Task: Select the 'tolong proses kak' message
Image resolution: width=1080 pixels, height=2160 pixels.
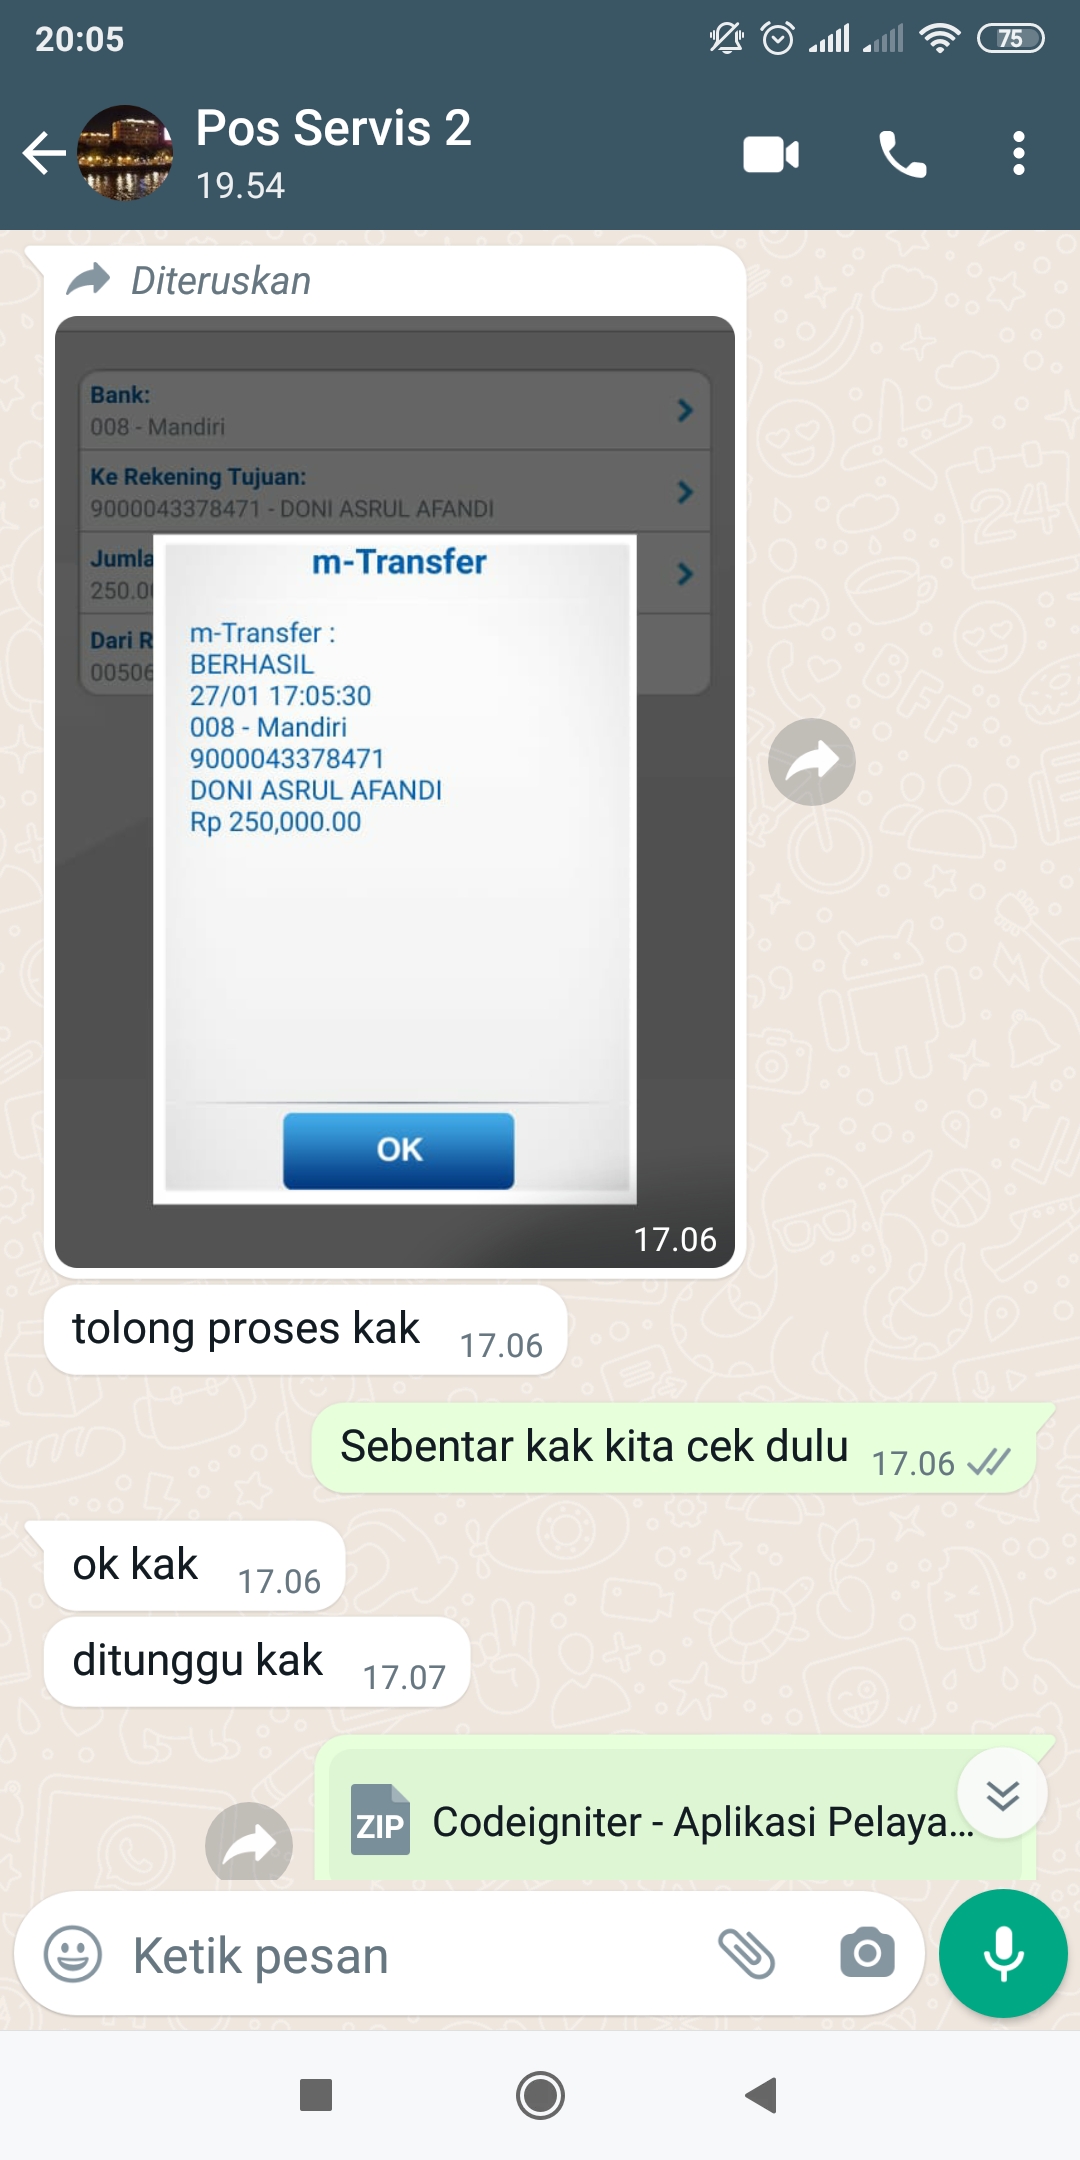Action: coord(305,1331)
